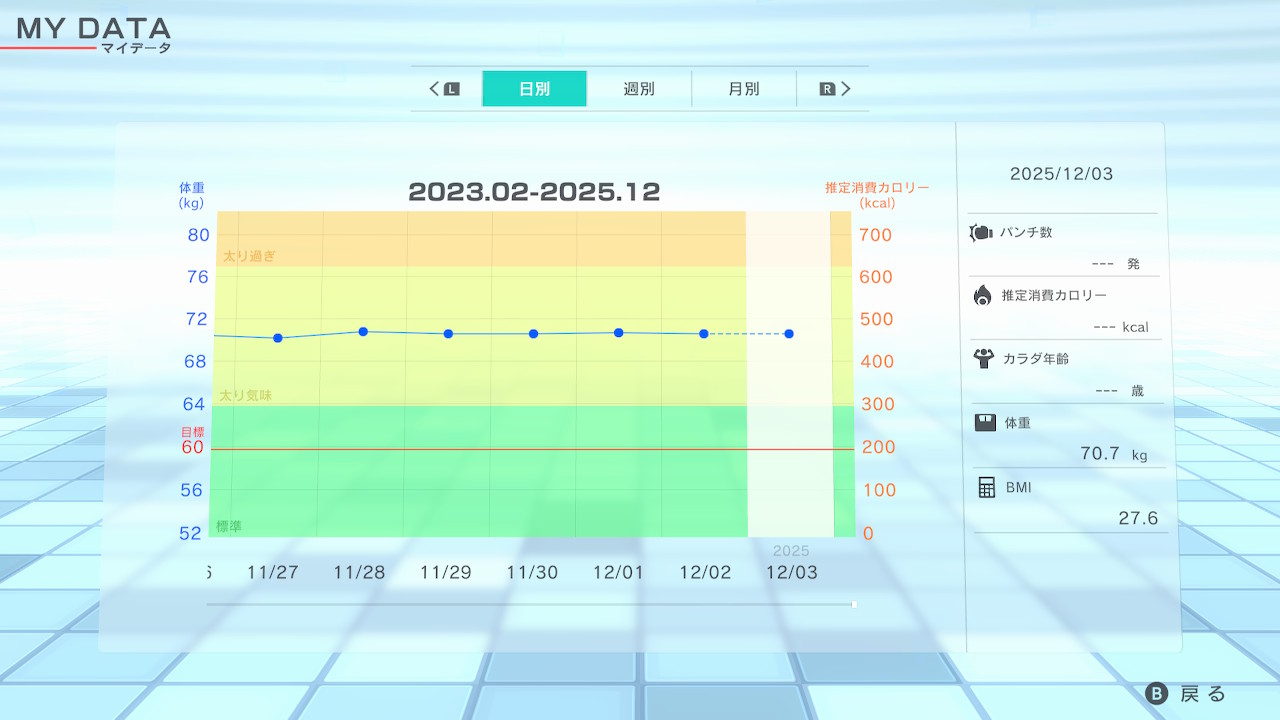This screenshot has width=1280, height=720.
Task: Click the BMI calculator icon
Action: pyautogui.click(x=986, y=487)
